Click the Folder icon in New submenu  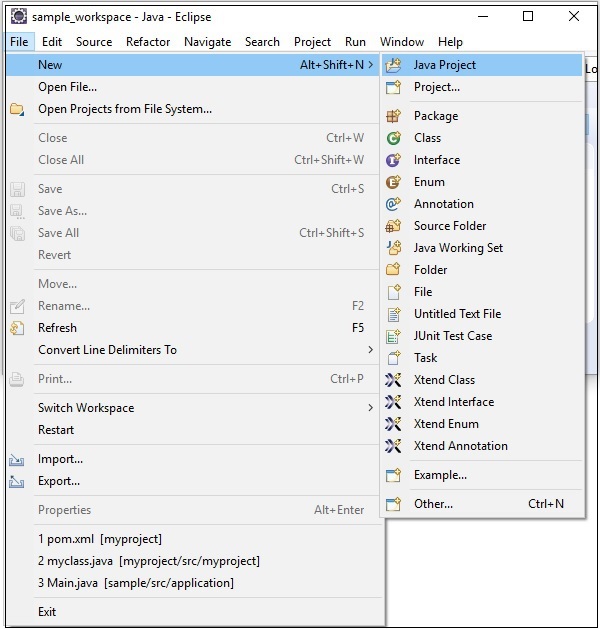[393, 270]
